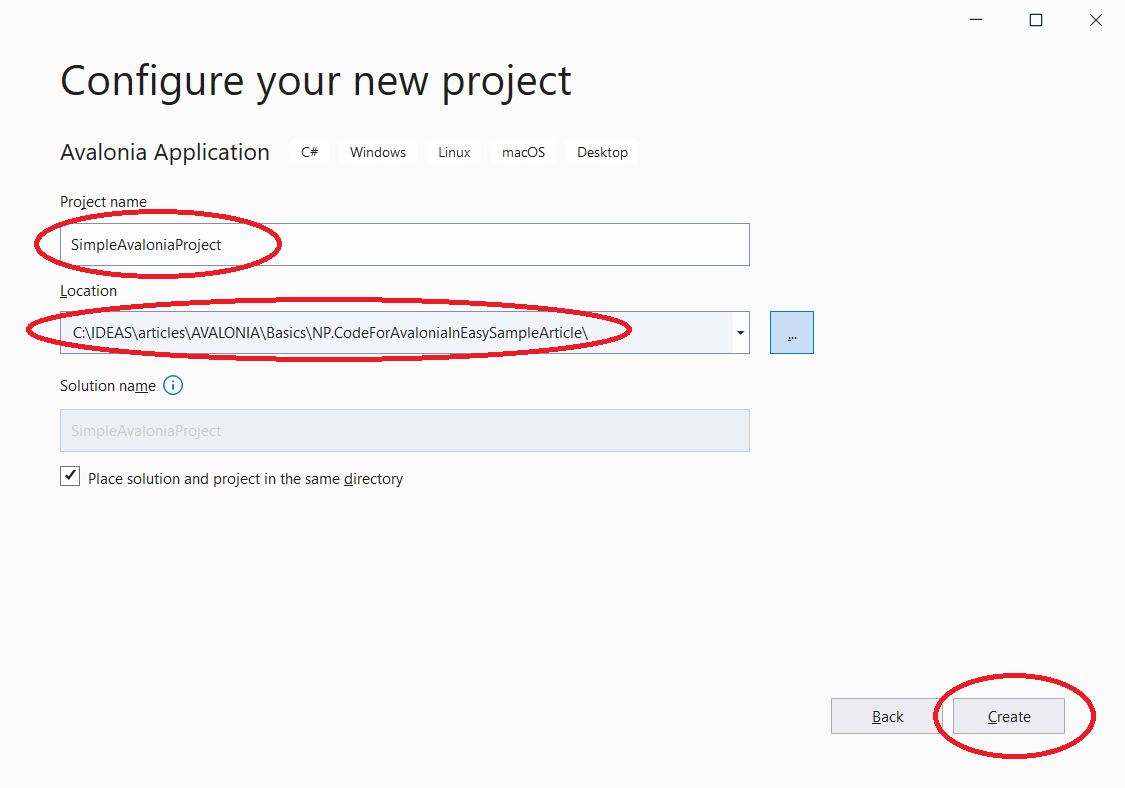Click the Create button
The width and height of the screenshot is (1125, 788).
point(1008,716)
